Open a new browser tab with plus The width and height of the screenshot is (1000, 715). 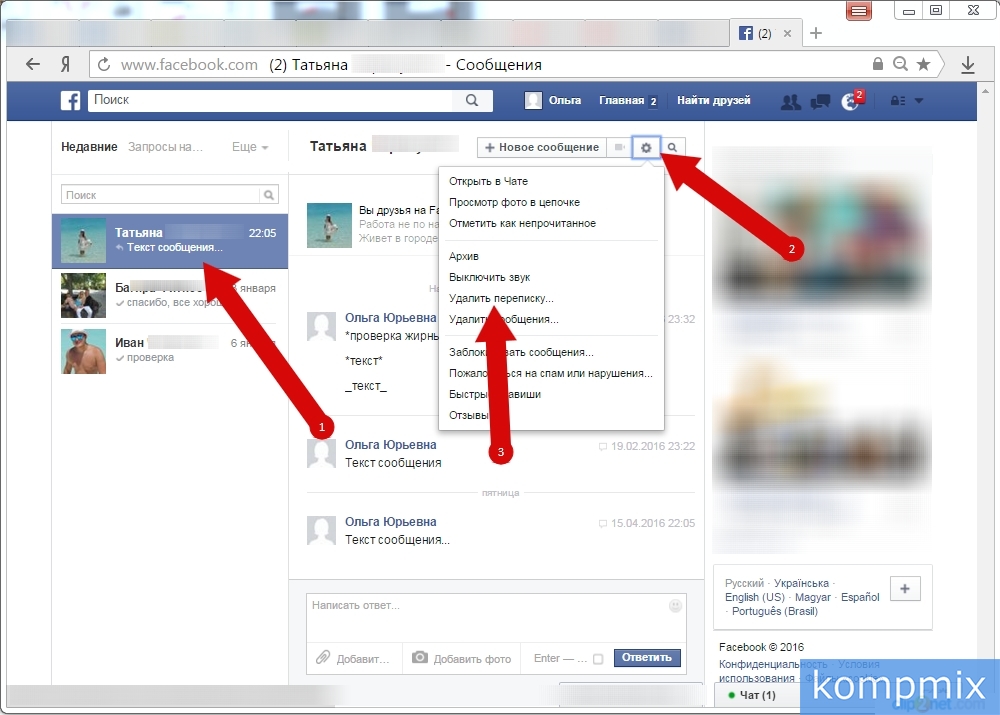click(816, 33)
